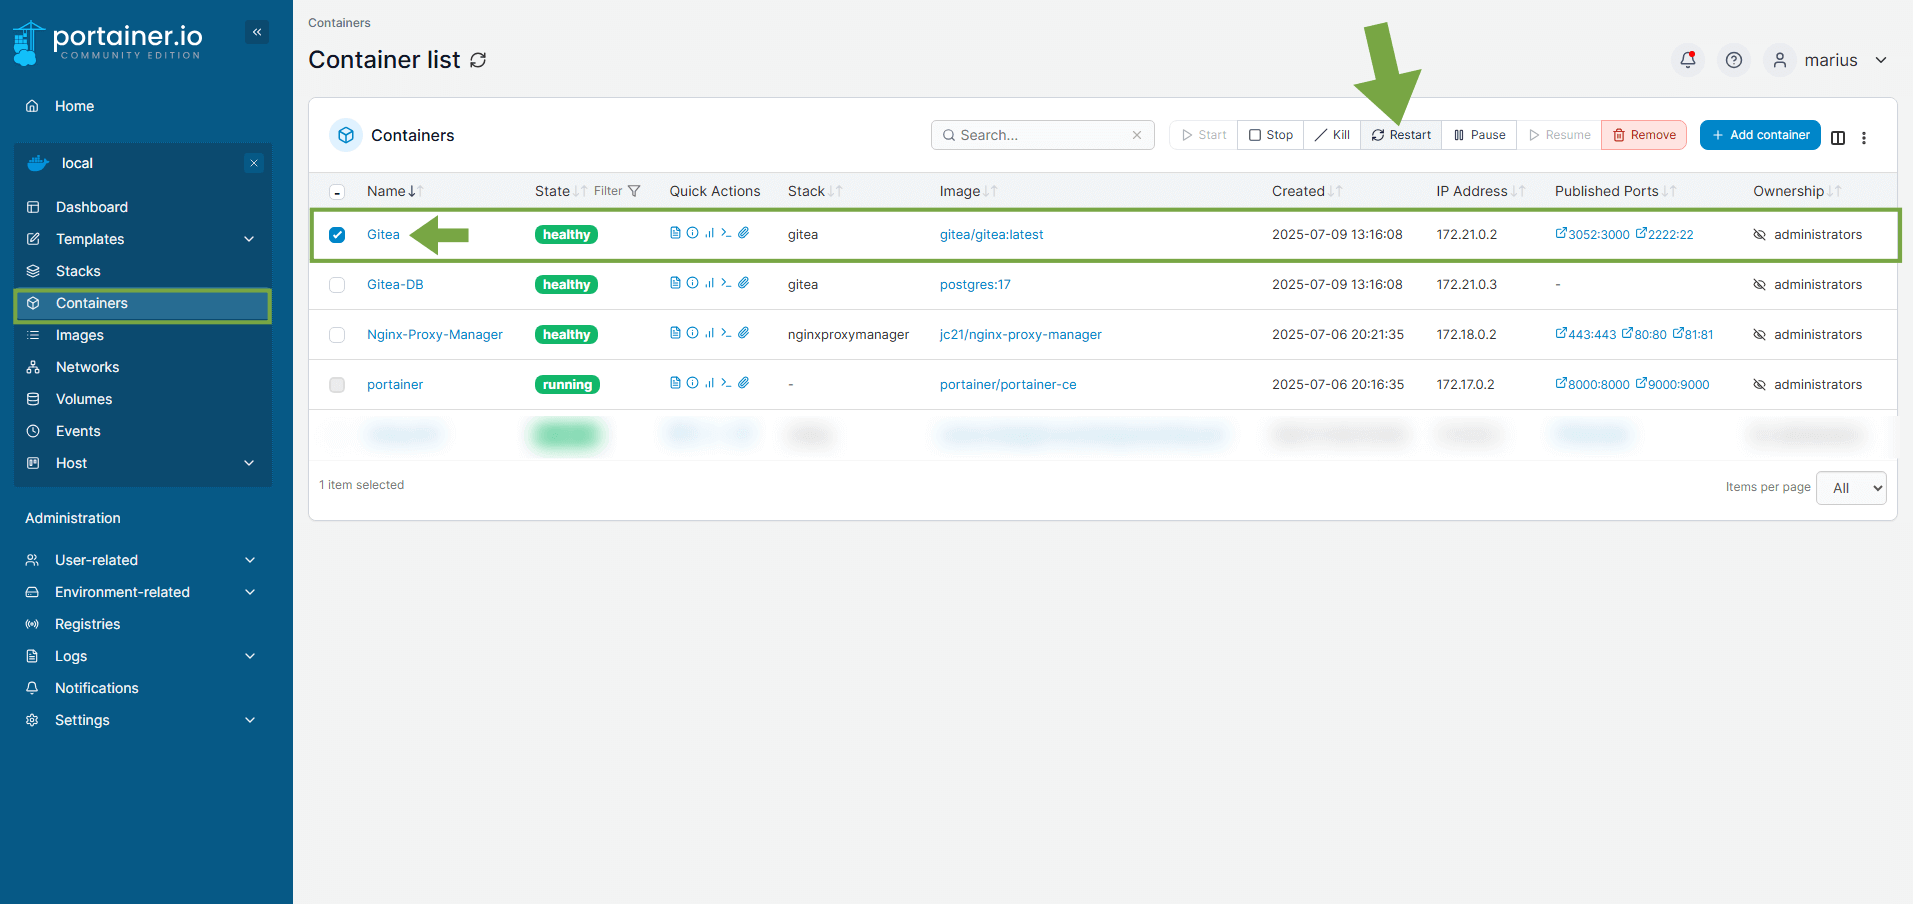Open Dashboard in sidebar
Viewport: 1913px width, 904px height.
click(142, 207)
